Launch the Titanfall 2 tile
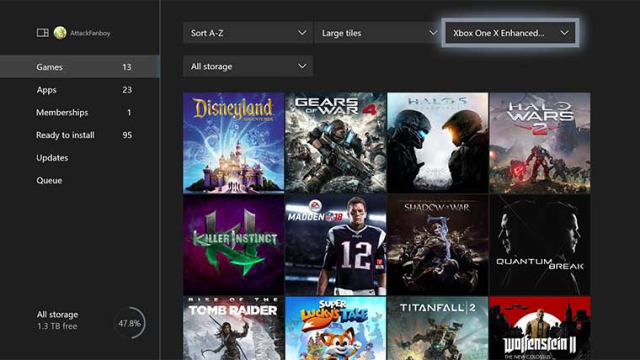 click(438, 328)
